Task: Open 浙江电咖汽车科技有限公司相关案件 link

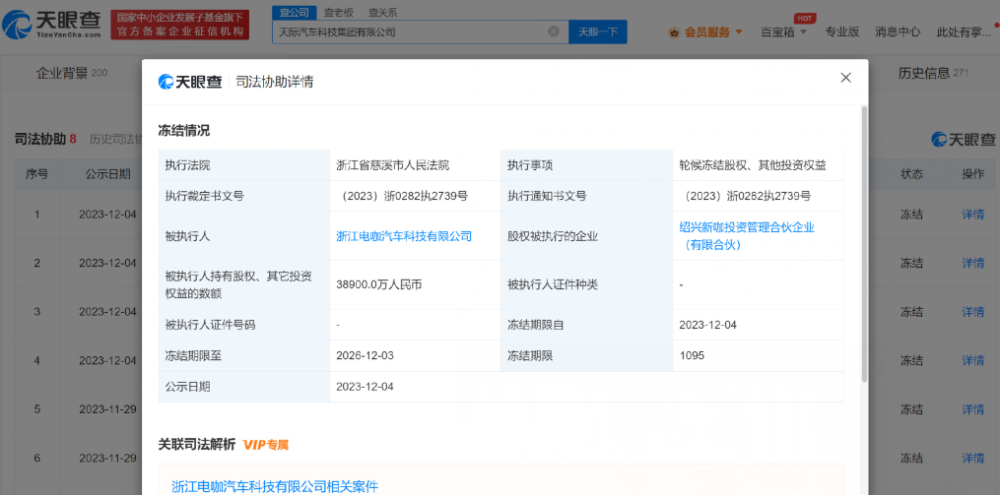Action: [275, 487]
